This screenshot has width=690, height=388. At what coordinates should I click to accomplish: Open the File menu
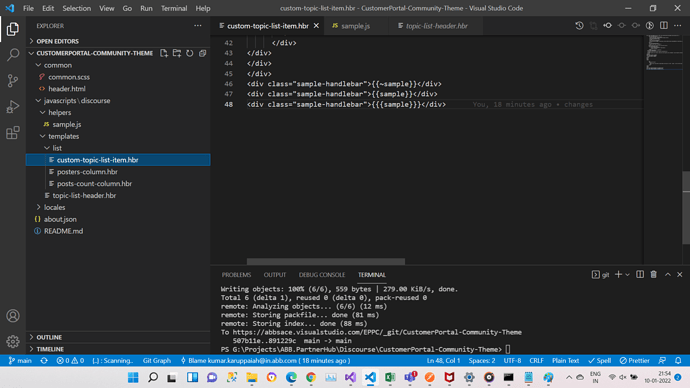coord(28,8)
